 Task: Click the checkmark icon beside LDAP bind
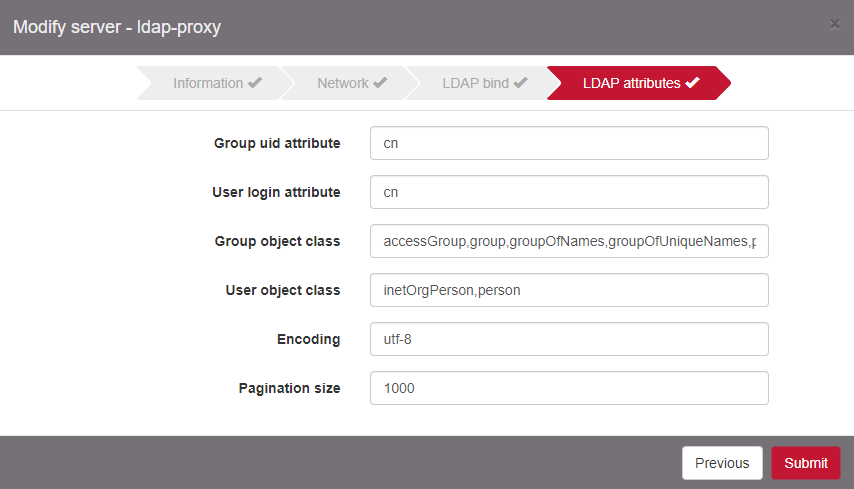click(520, 83)
